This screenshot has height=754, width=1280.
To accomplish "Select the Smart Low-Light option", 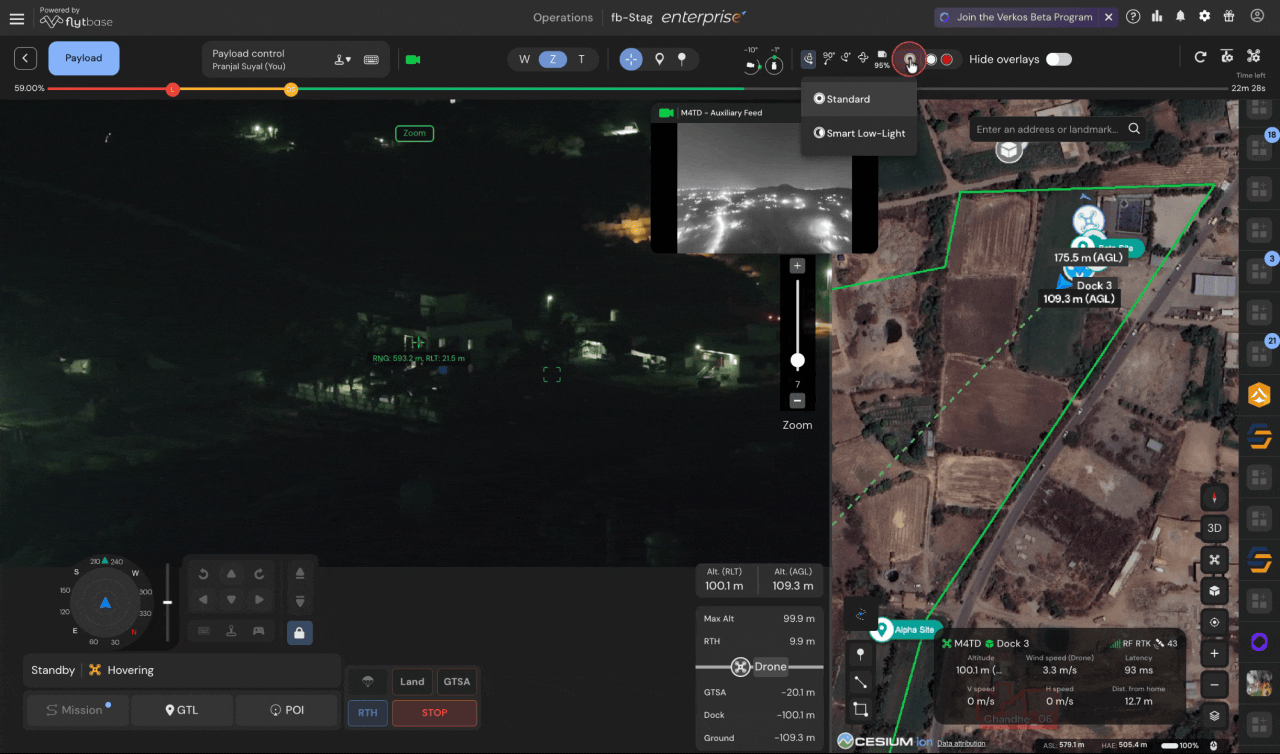I will 859,133.
